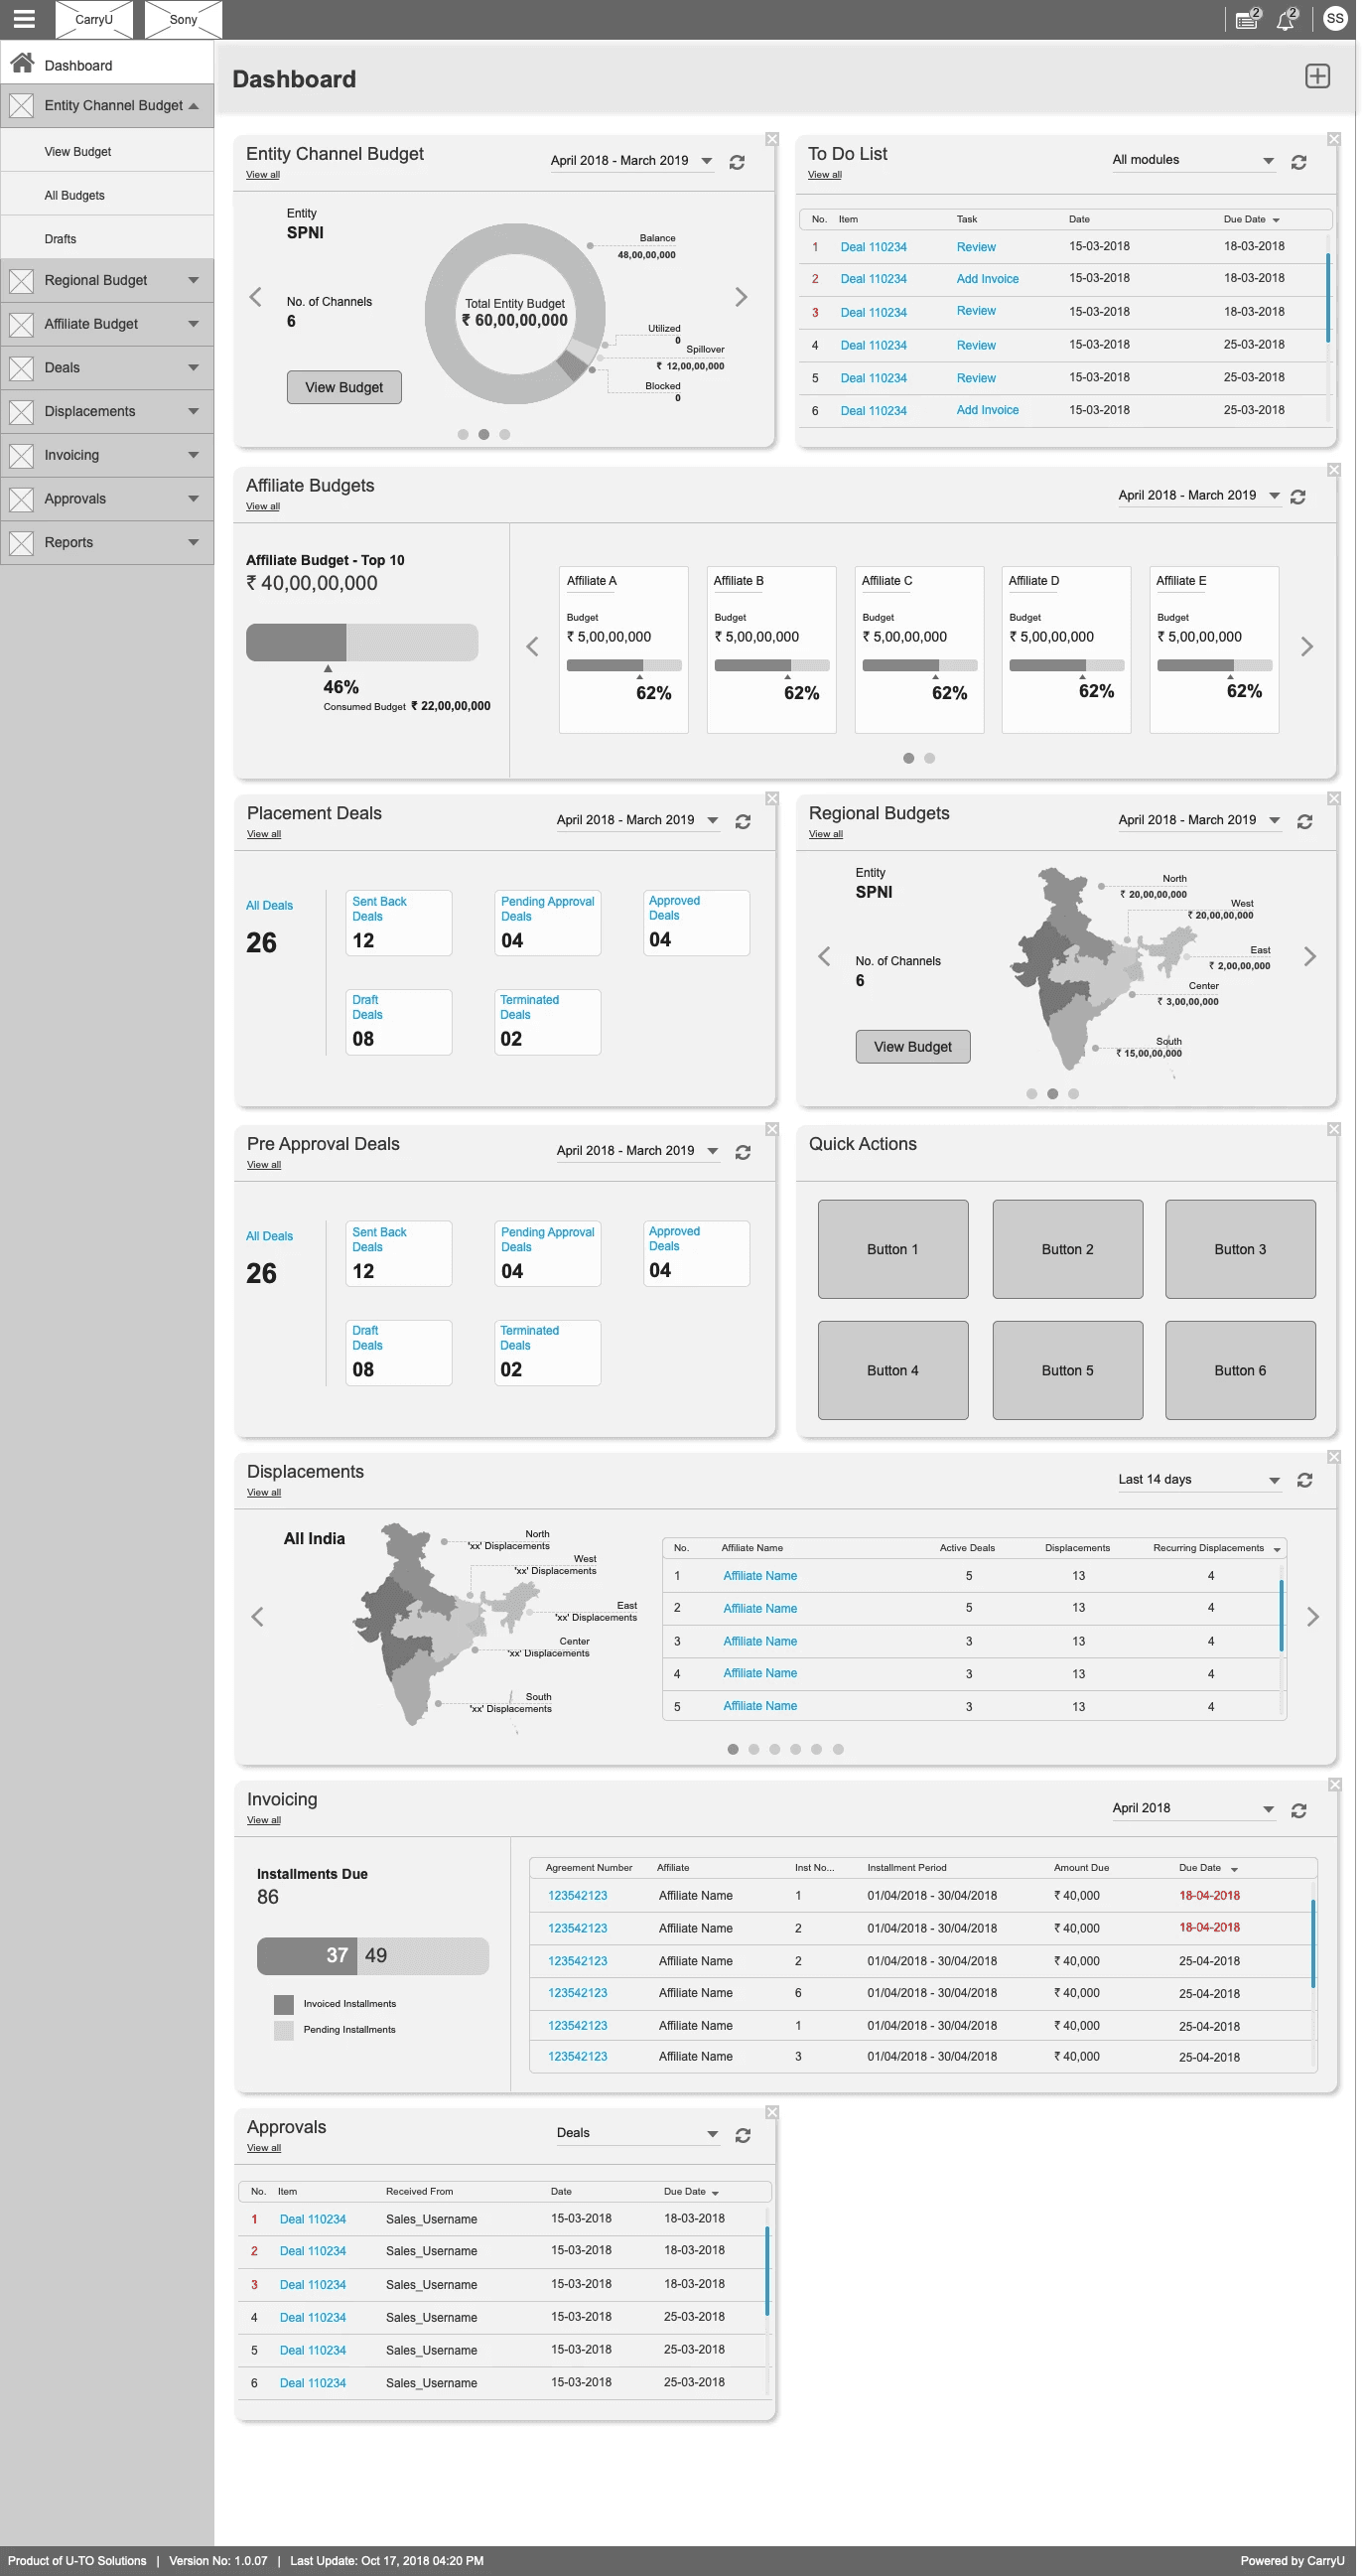Open the Reports sidebar menu
Image resolution: width=1363 pixels, height=2576 pixels.
point(107,543)
